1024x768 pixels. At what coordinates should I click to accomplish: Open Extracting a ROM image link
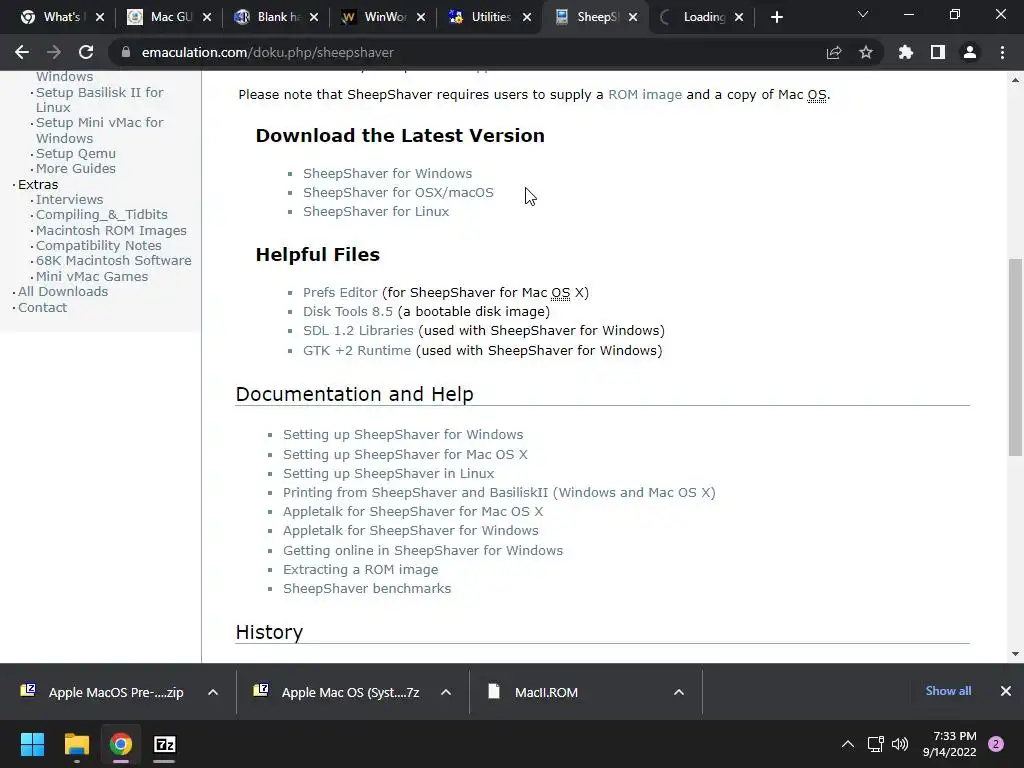[360, 569]
